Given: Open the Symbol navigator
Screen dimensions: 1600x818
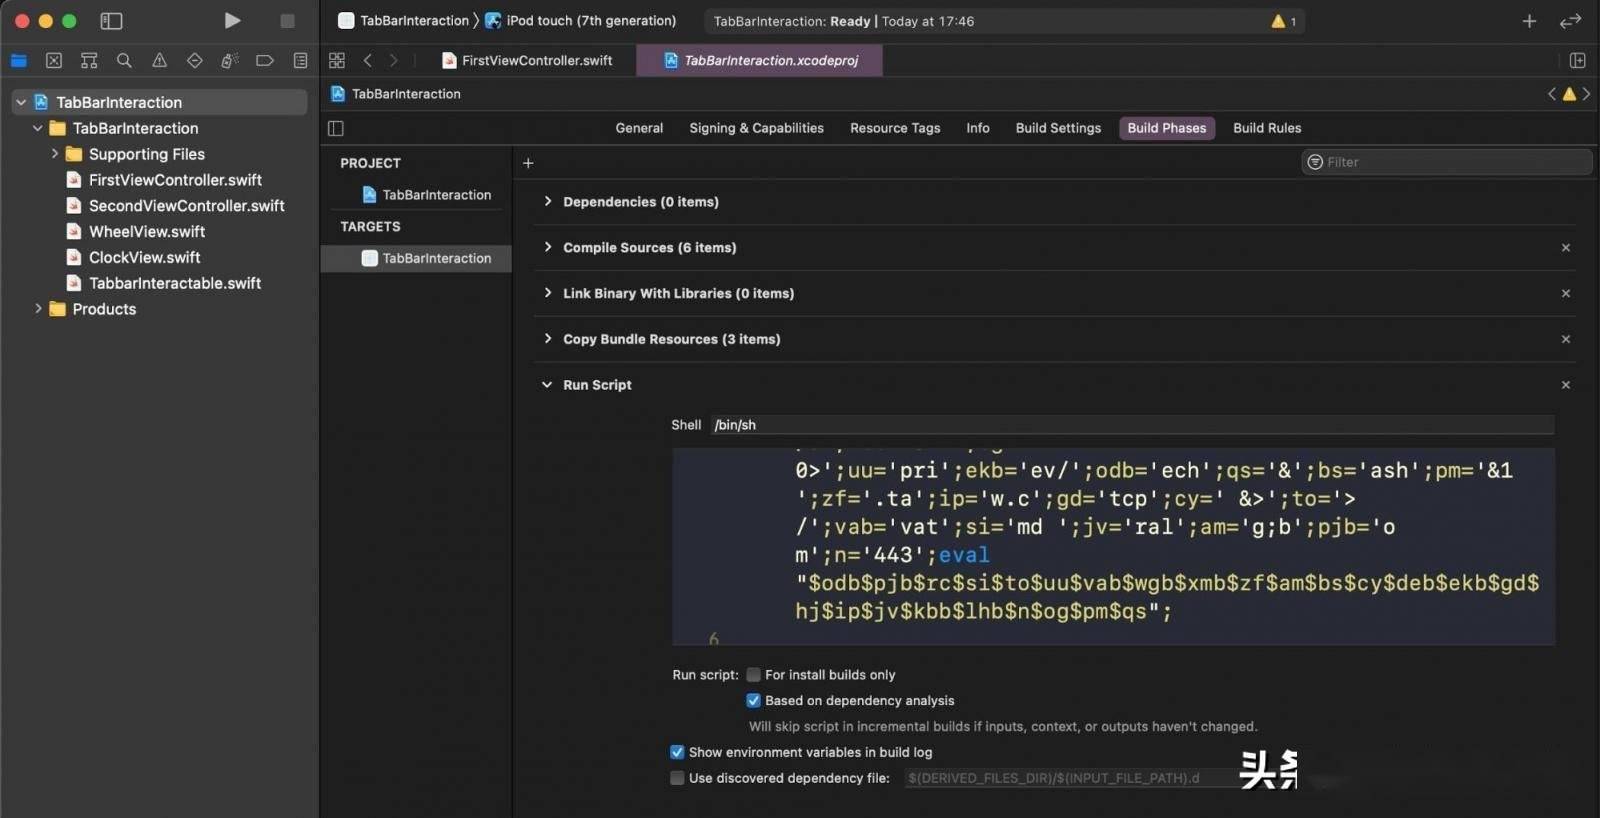Looking at the screenshot, I should click(89, 61).
